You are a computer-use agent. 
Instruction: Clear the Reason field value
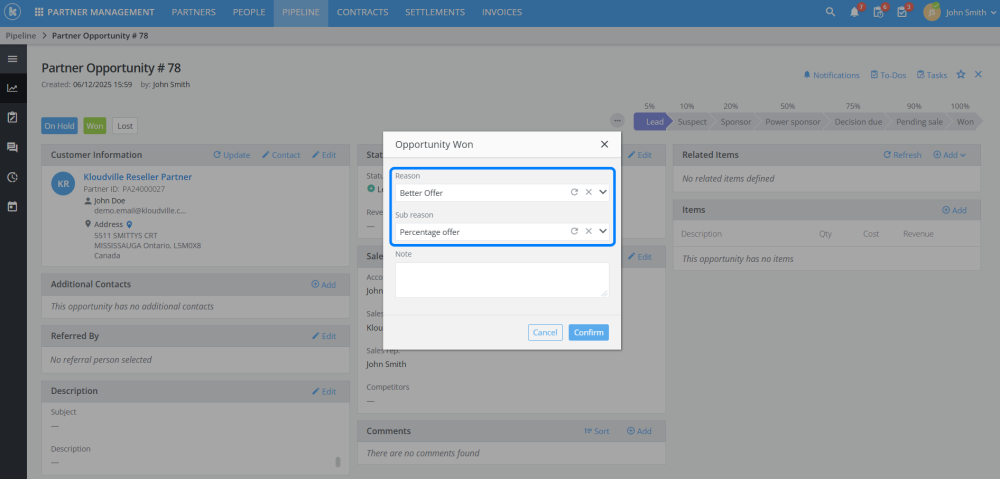pos(589,192)
